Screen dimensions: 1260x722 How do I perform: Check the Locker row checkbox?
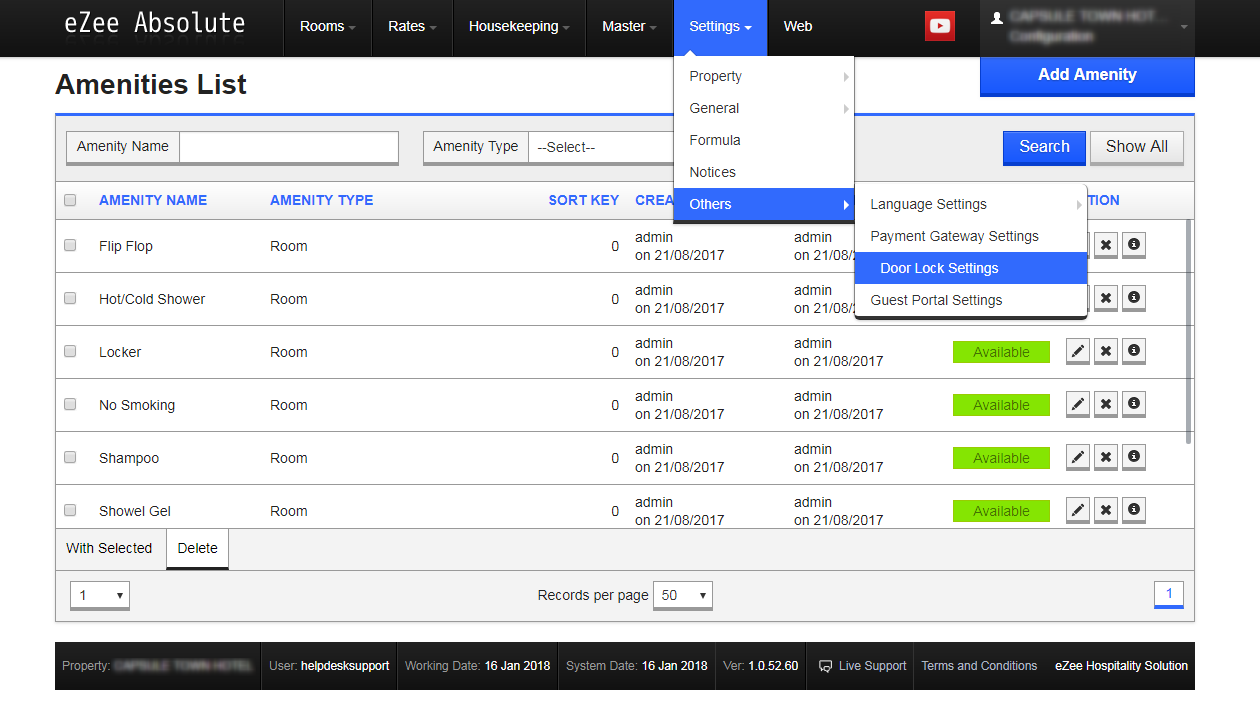point(70,351)
